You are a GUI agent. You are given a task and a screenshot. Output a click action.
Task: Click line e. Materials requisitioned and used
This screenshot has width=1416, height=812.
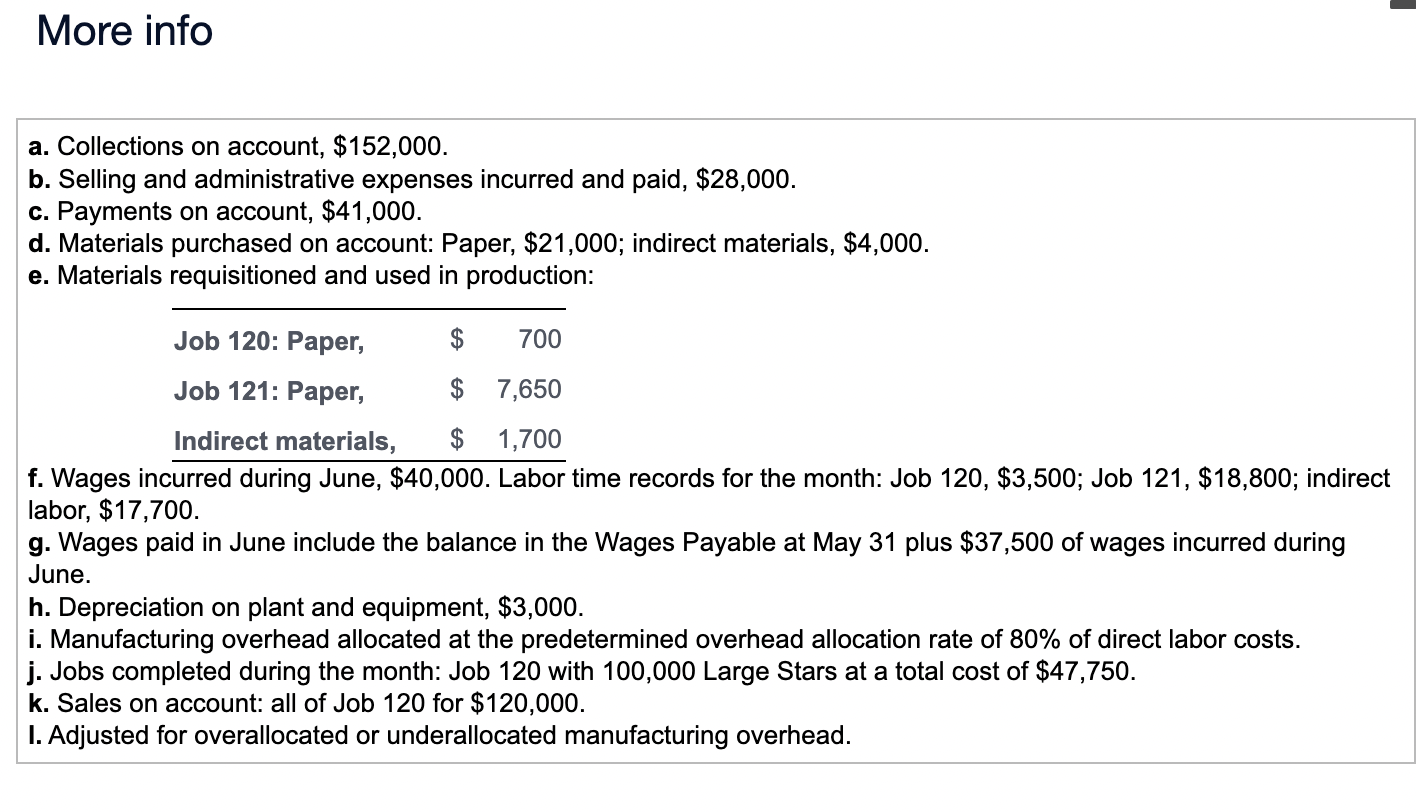click(311, 275)
